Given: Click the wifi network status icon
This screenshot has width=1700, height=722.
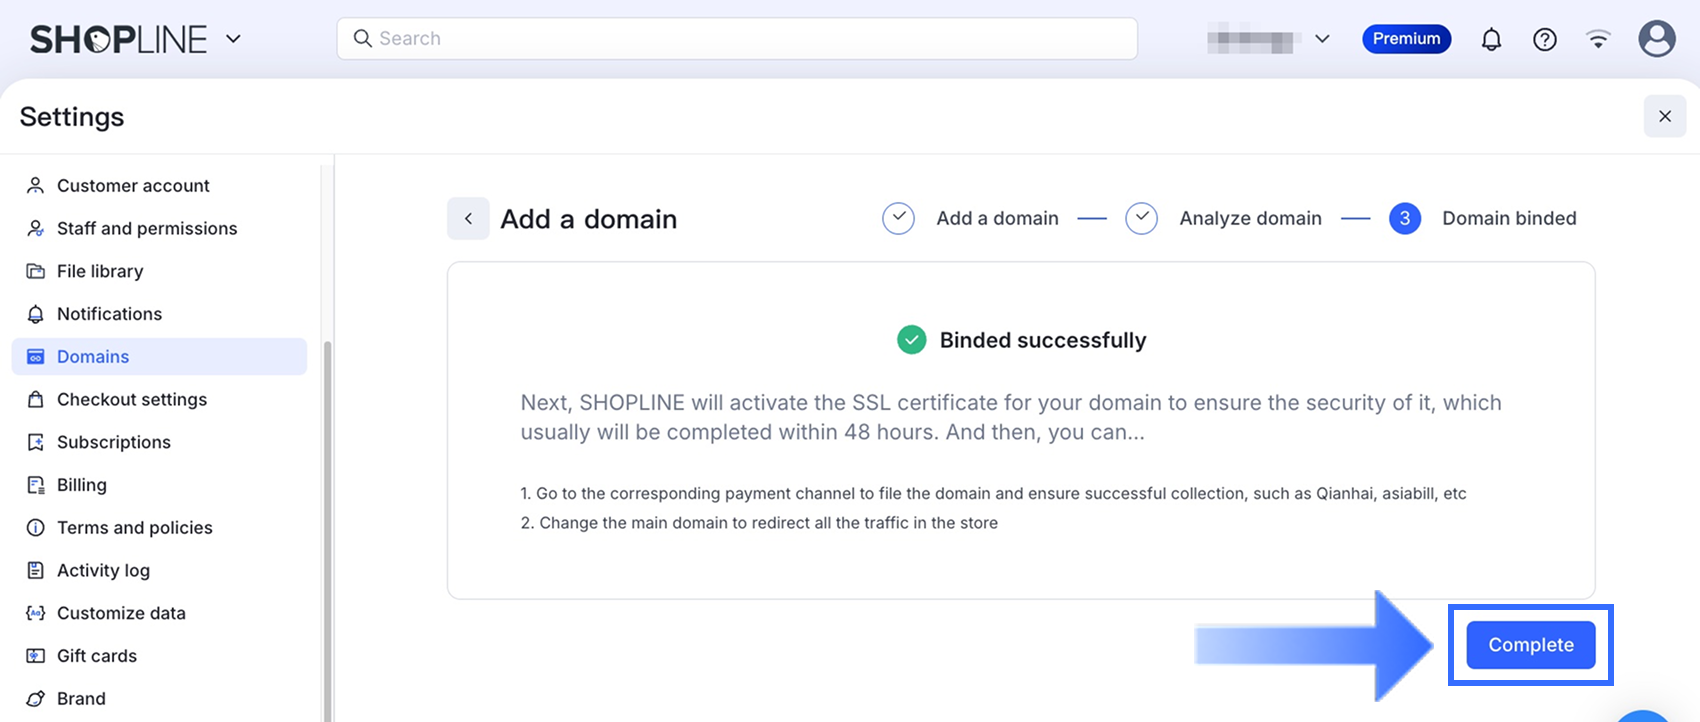Looking at the screenshot, I should click(1598, 39).
